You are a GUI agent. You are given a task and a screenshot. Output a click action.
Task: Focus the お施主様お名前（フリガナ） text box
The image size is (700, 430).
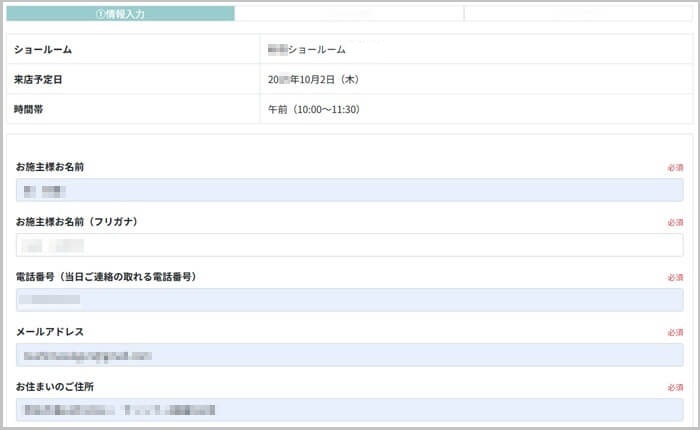pos(349,245)
